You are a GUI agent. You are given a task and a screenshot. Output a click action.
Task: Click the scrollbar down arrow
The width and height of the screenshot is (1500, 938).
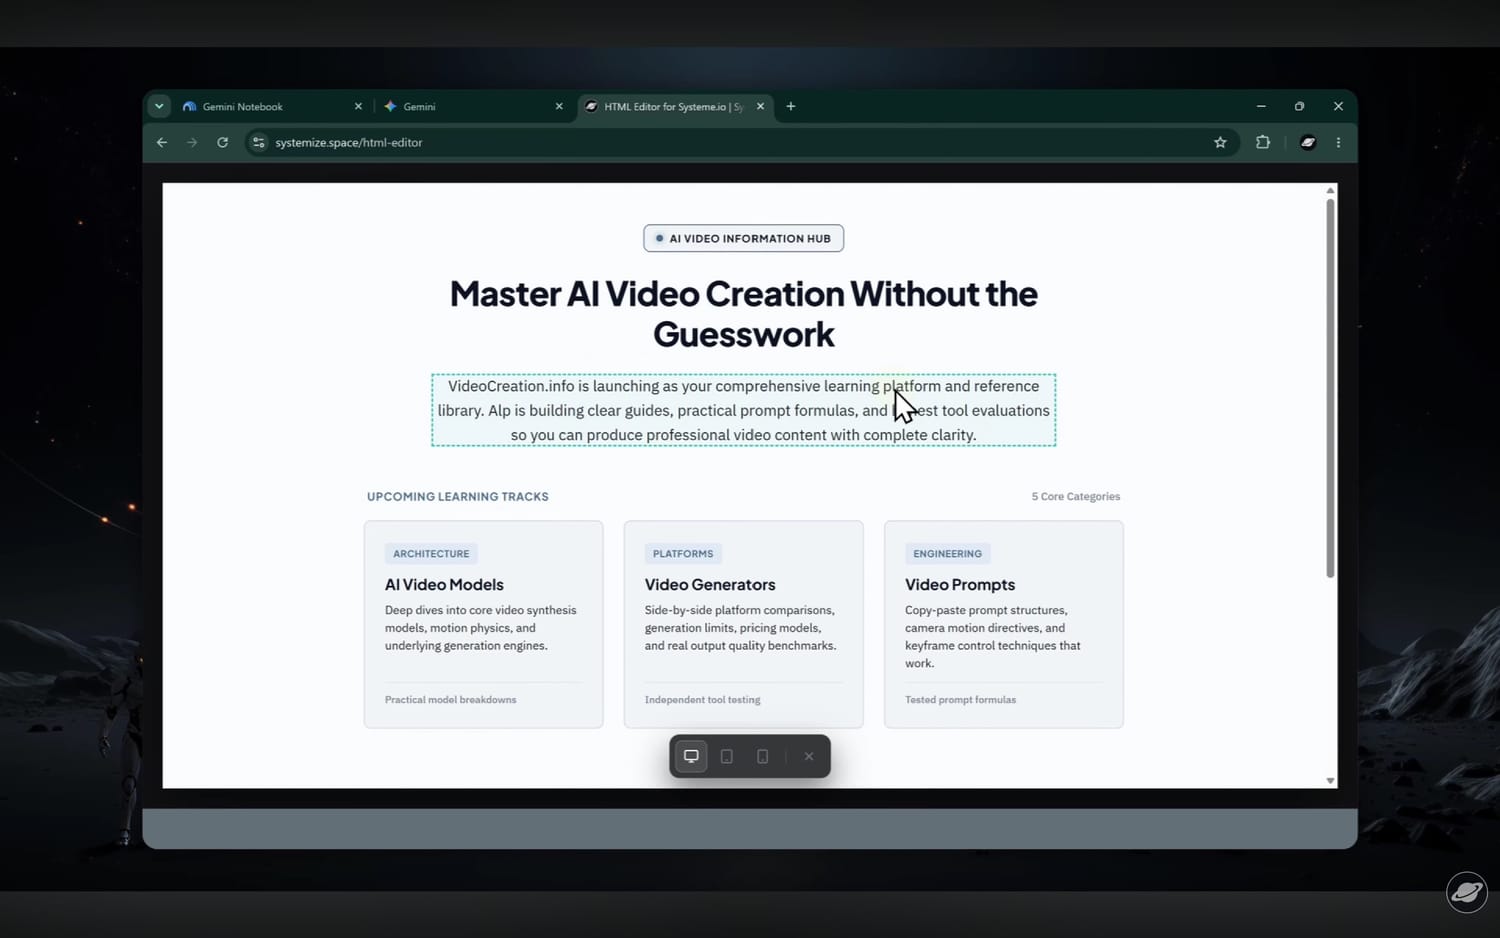[1330, 781]
